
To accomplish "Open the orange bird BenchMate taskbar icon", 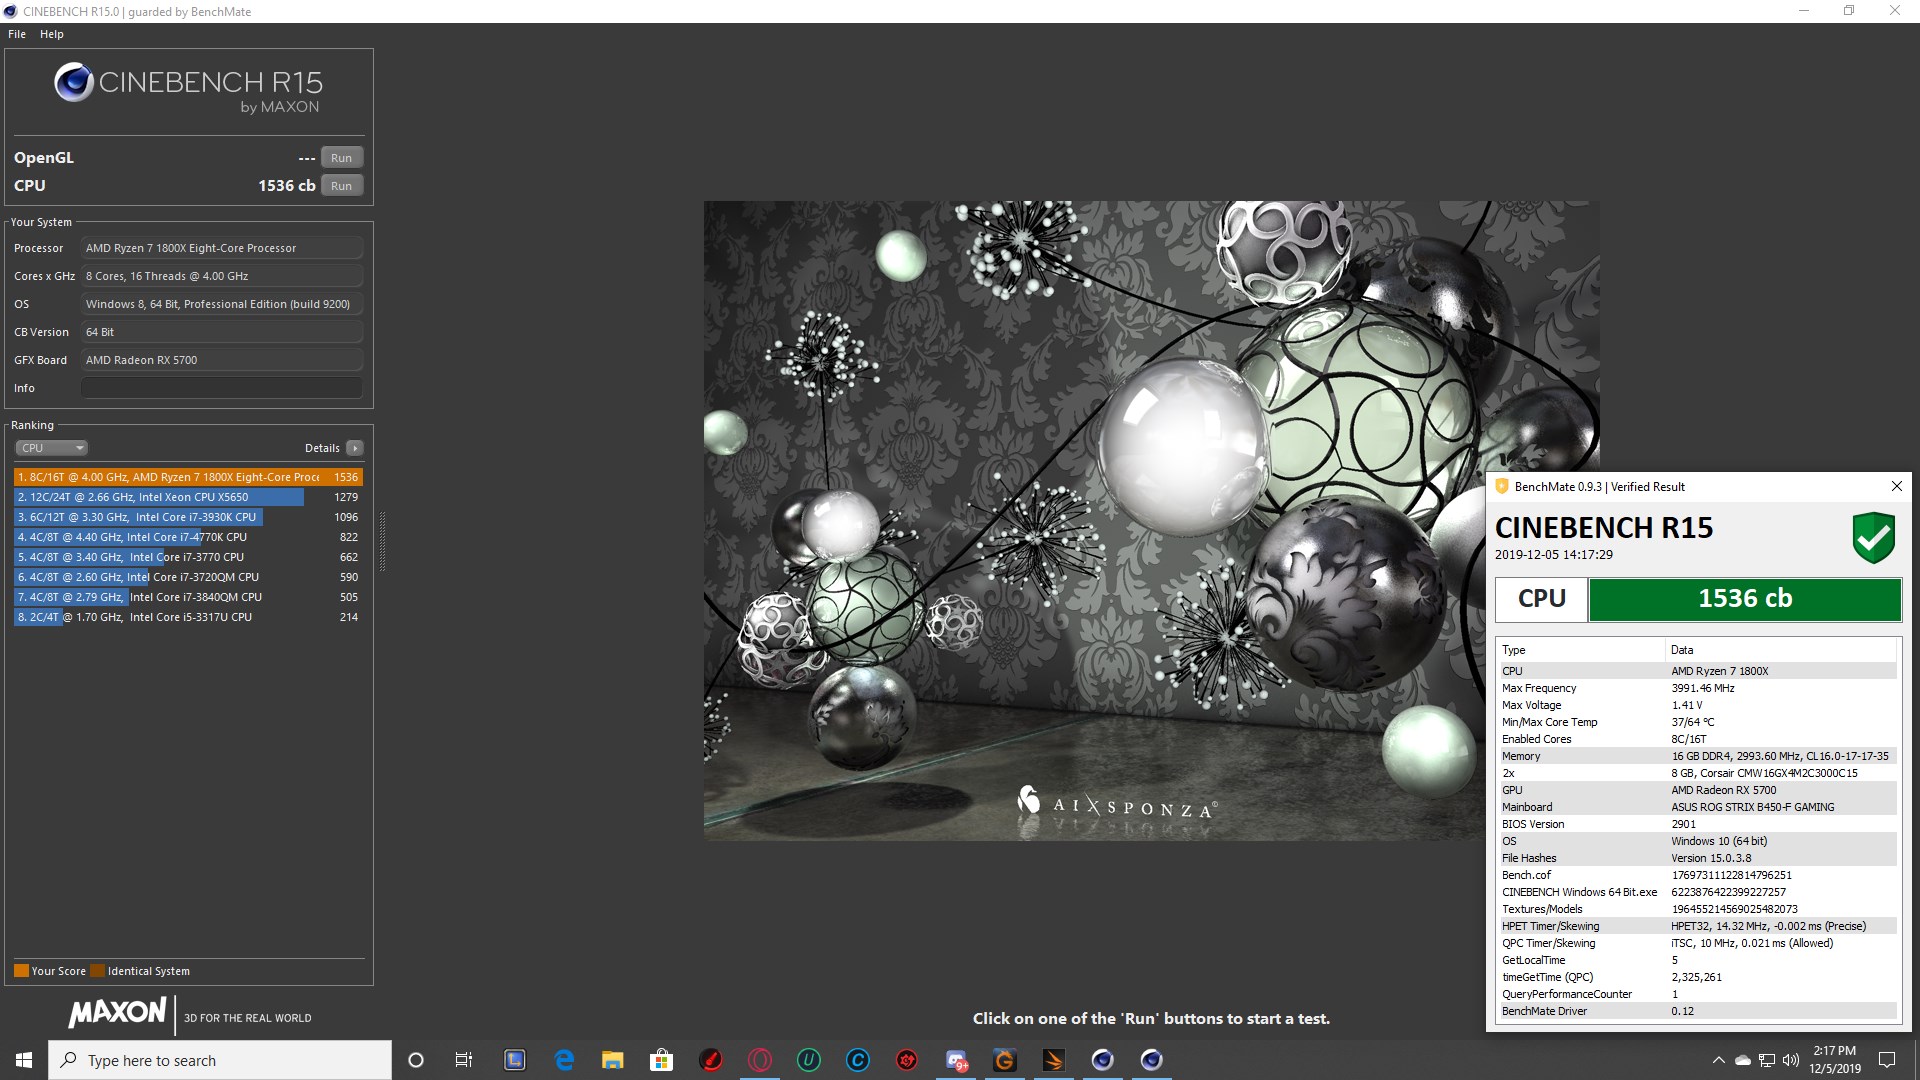I will click(x=1053, y=1060).
